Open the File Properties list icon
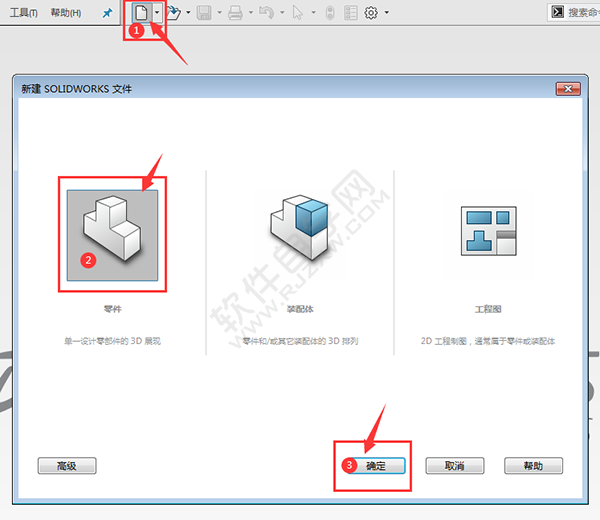The height and width of the screenshot is (520, 600). 351,13
